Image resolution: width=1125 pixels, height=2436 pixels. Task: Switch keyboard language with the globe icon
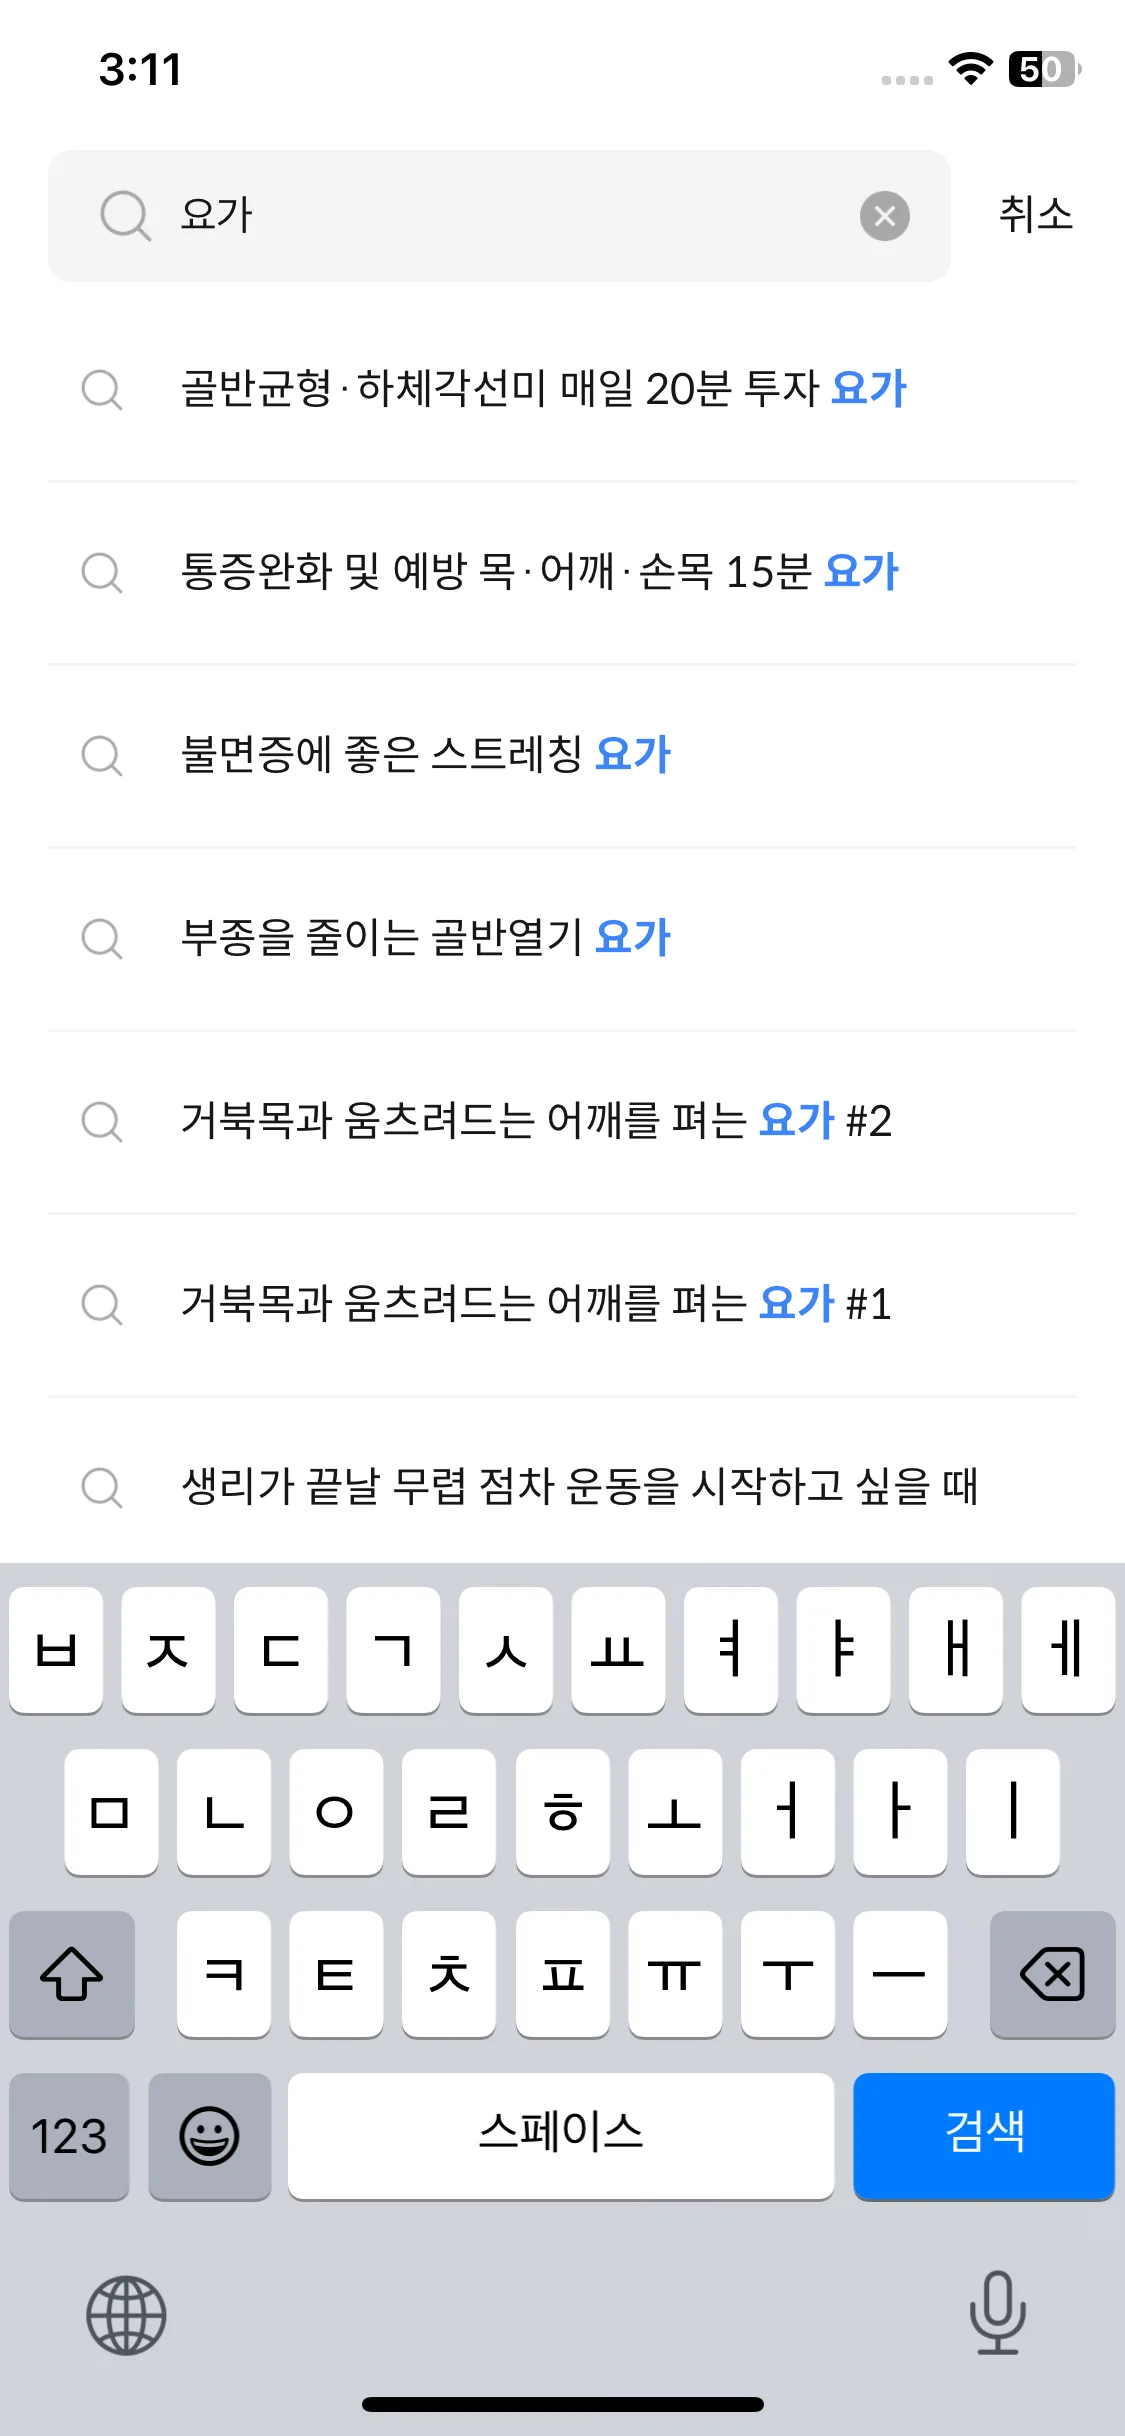(x=126, y=2315)
